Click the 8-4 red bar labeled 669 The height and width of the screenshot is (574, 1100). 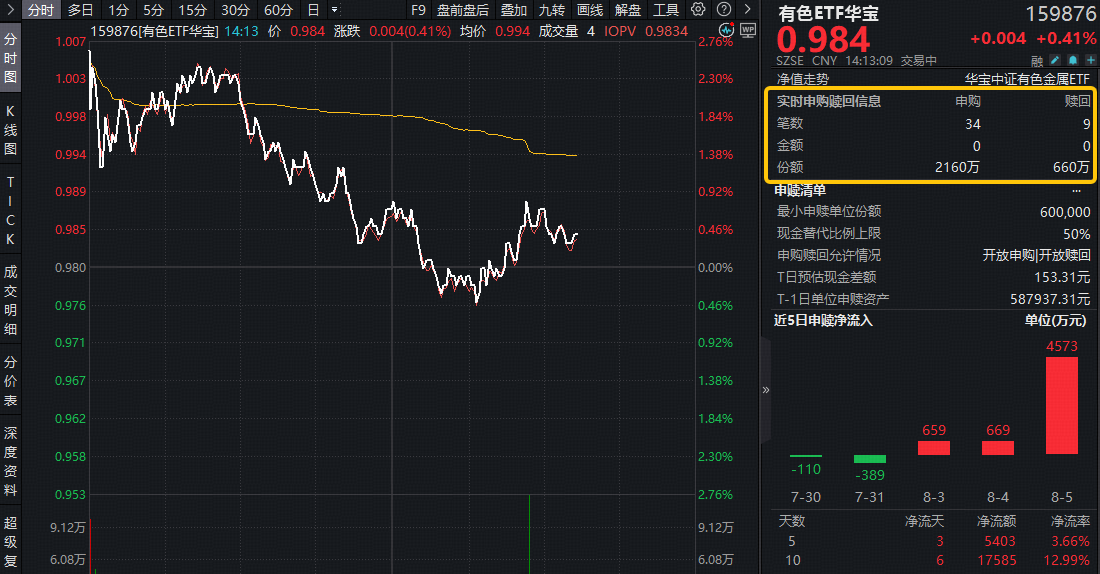point(998,448)
